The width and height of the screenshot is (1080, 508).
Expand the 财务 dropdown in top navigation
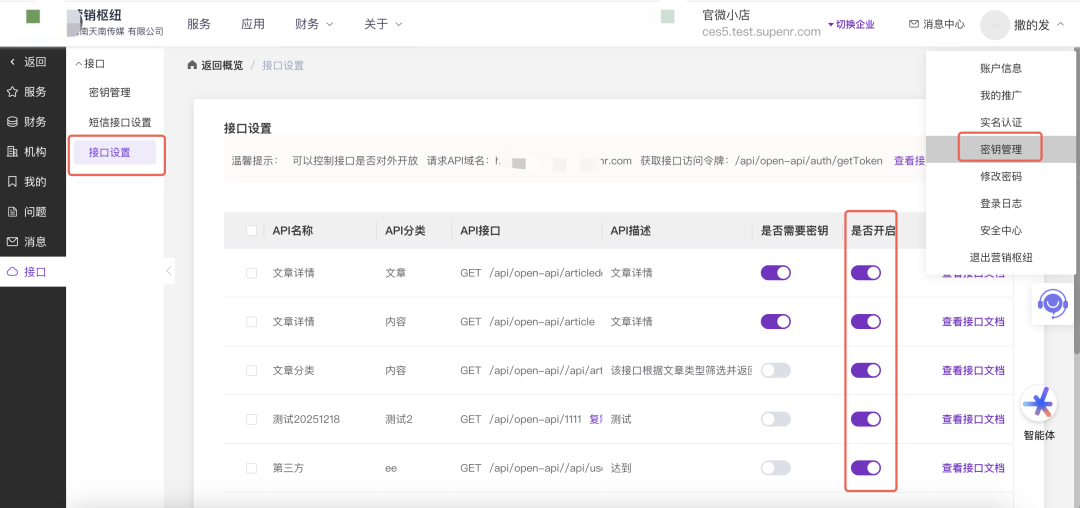(314, 24)
